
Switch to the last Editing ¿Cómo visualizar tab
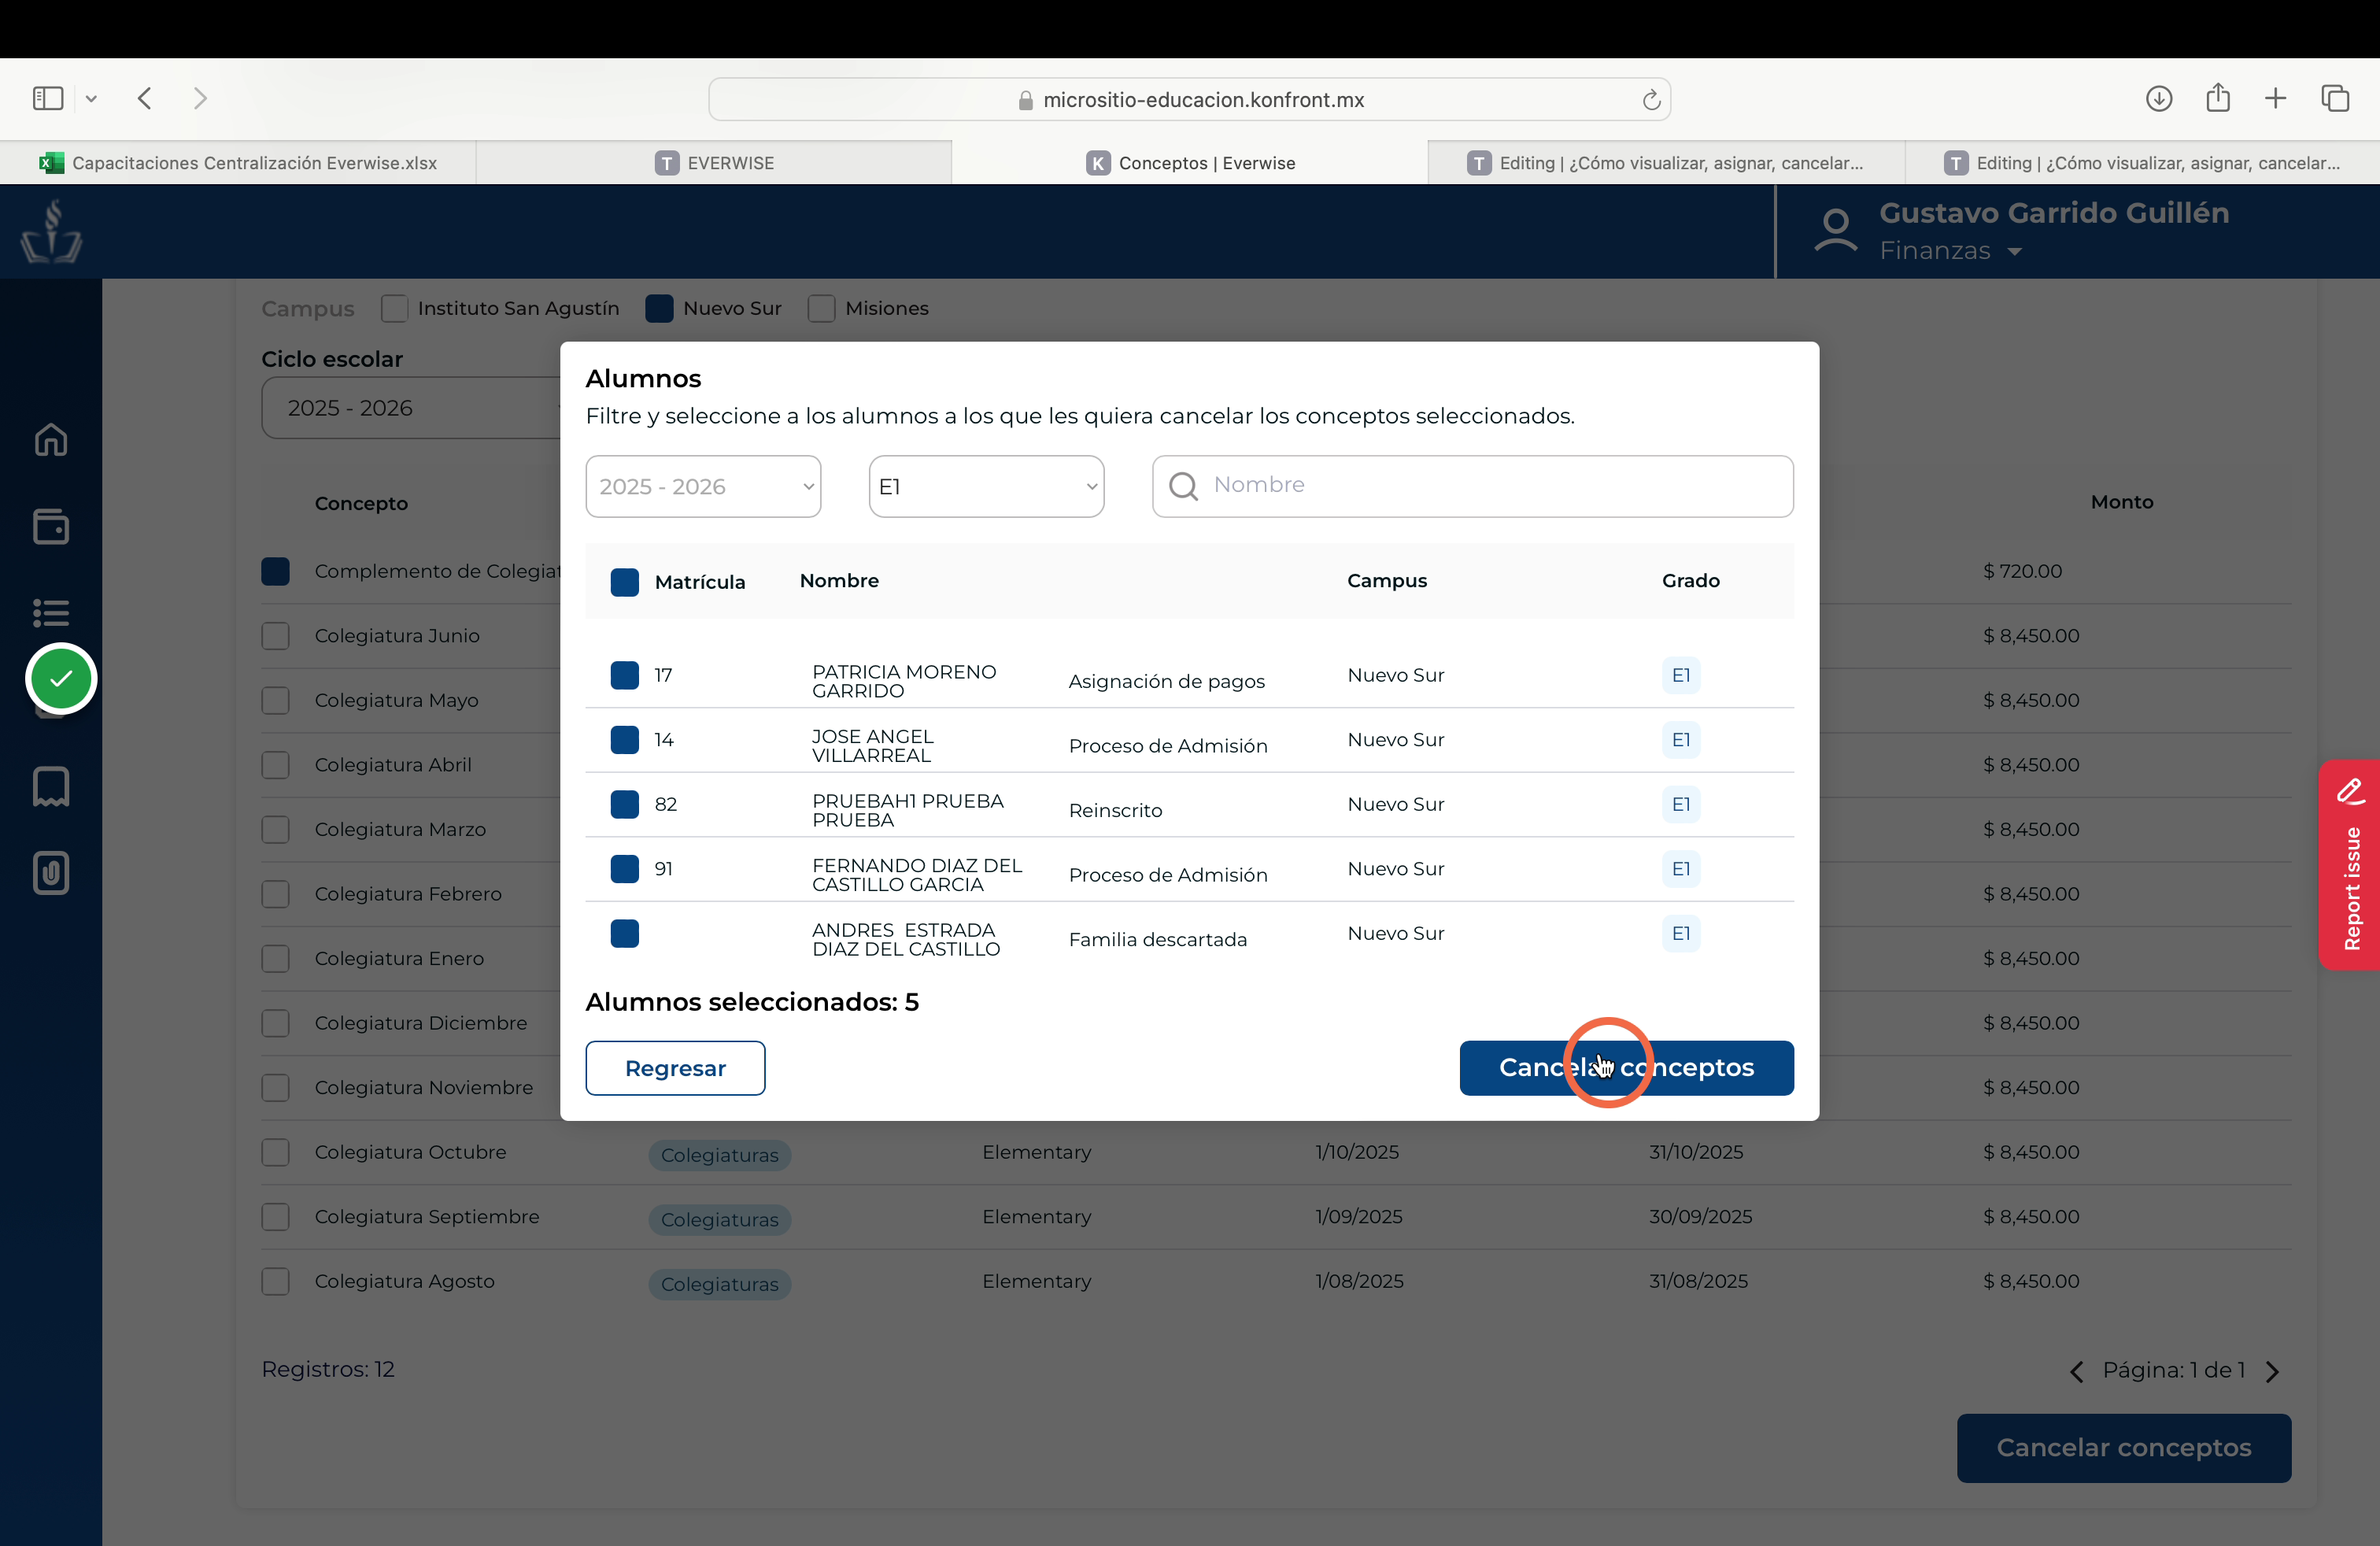pos(2142,163)
